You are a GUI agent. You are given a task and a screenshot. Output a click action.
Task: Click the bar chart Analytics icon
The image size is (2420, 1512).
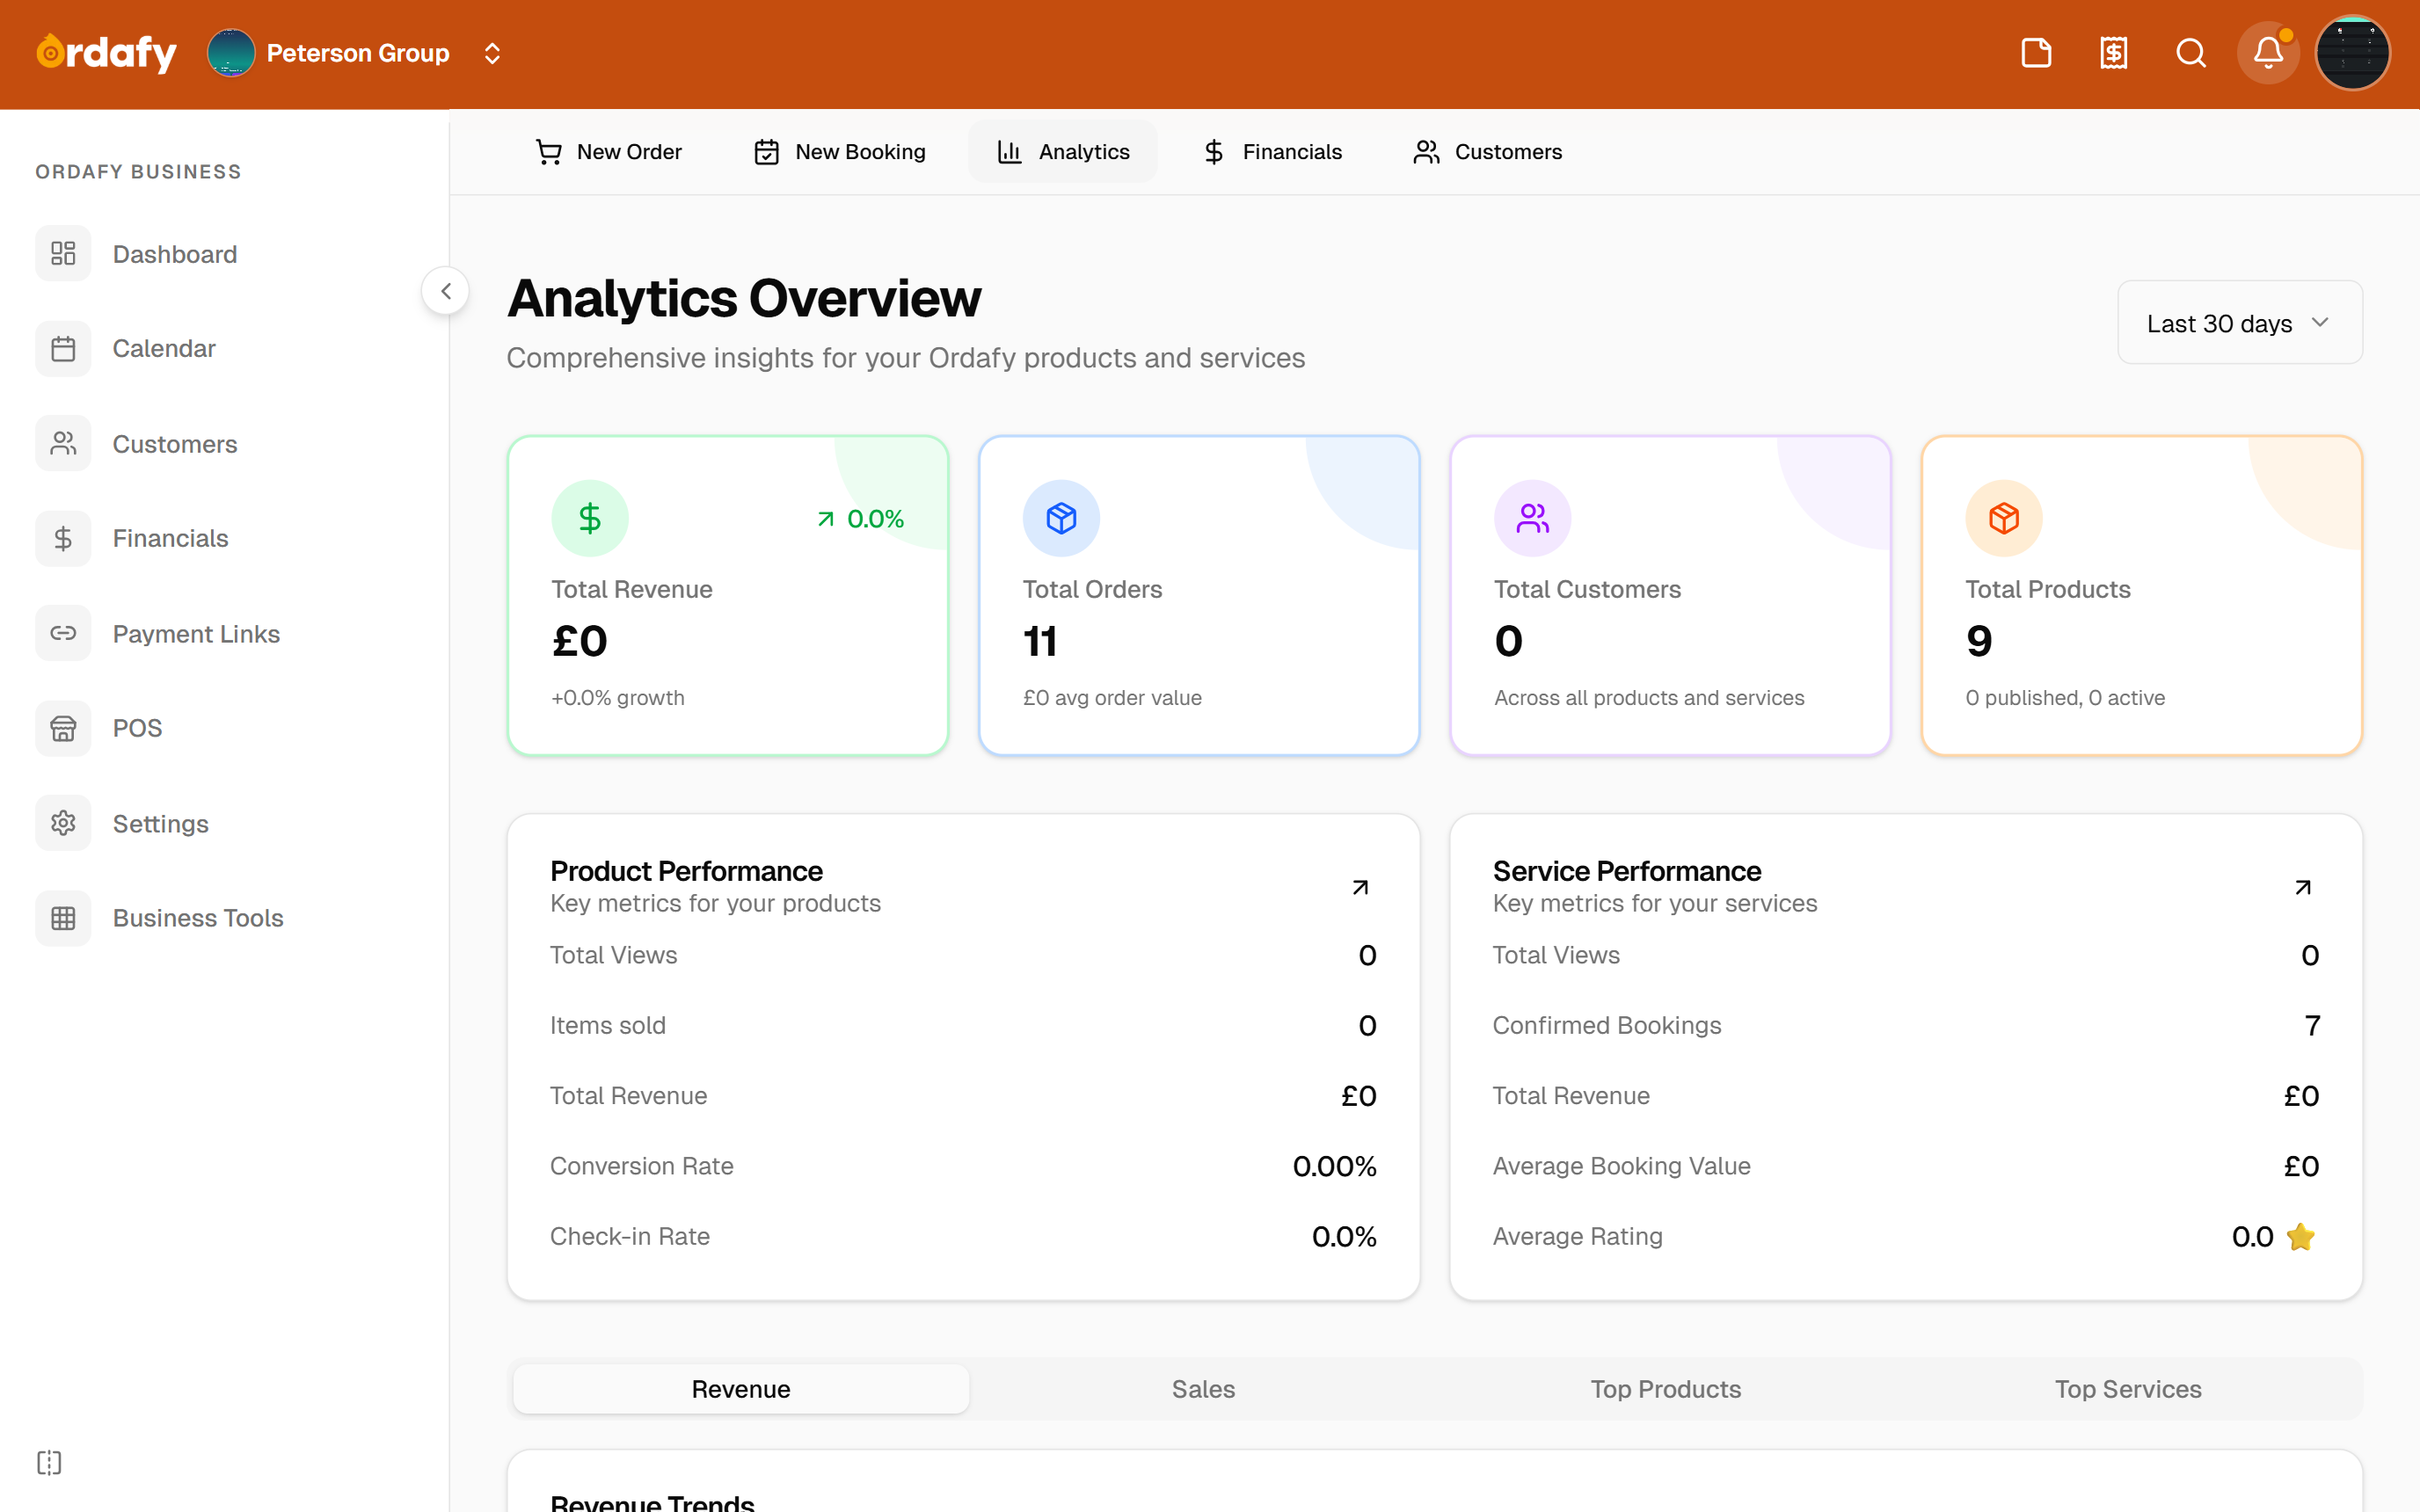(x=1009, y=152)
